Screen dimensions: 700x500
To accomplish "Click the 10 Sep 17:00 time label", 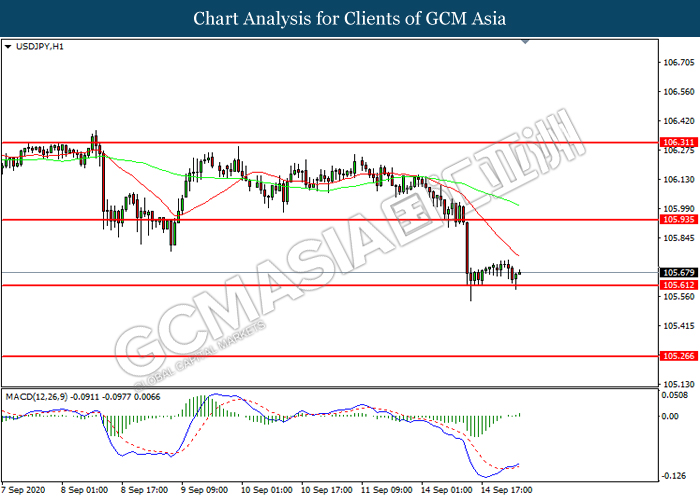I will coord(327,490).
